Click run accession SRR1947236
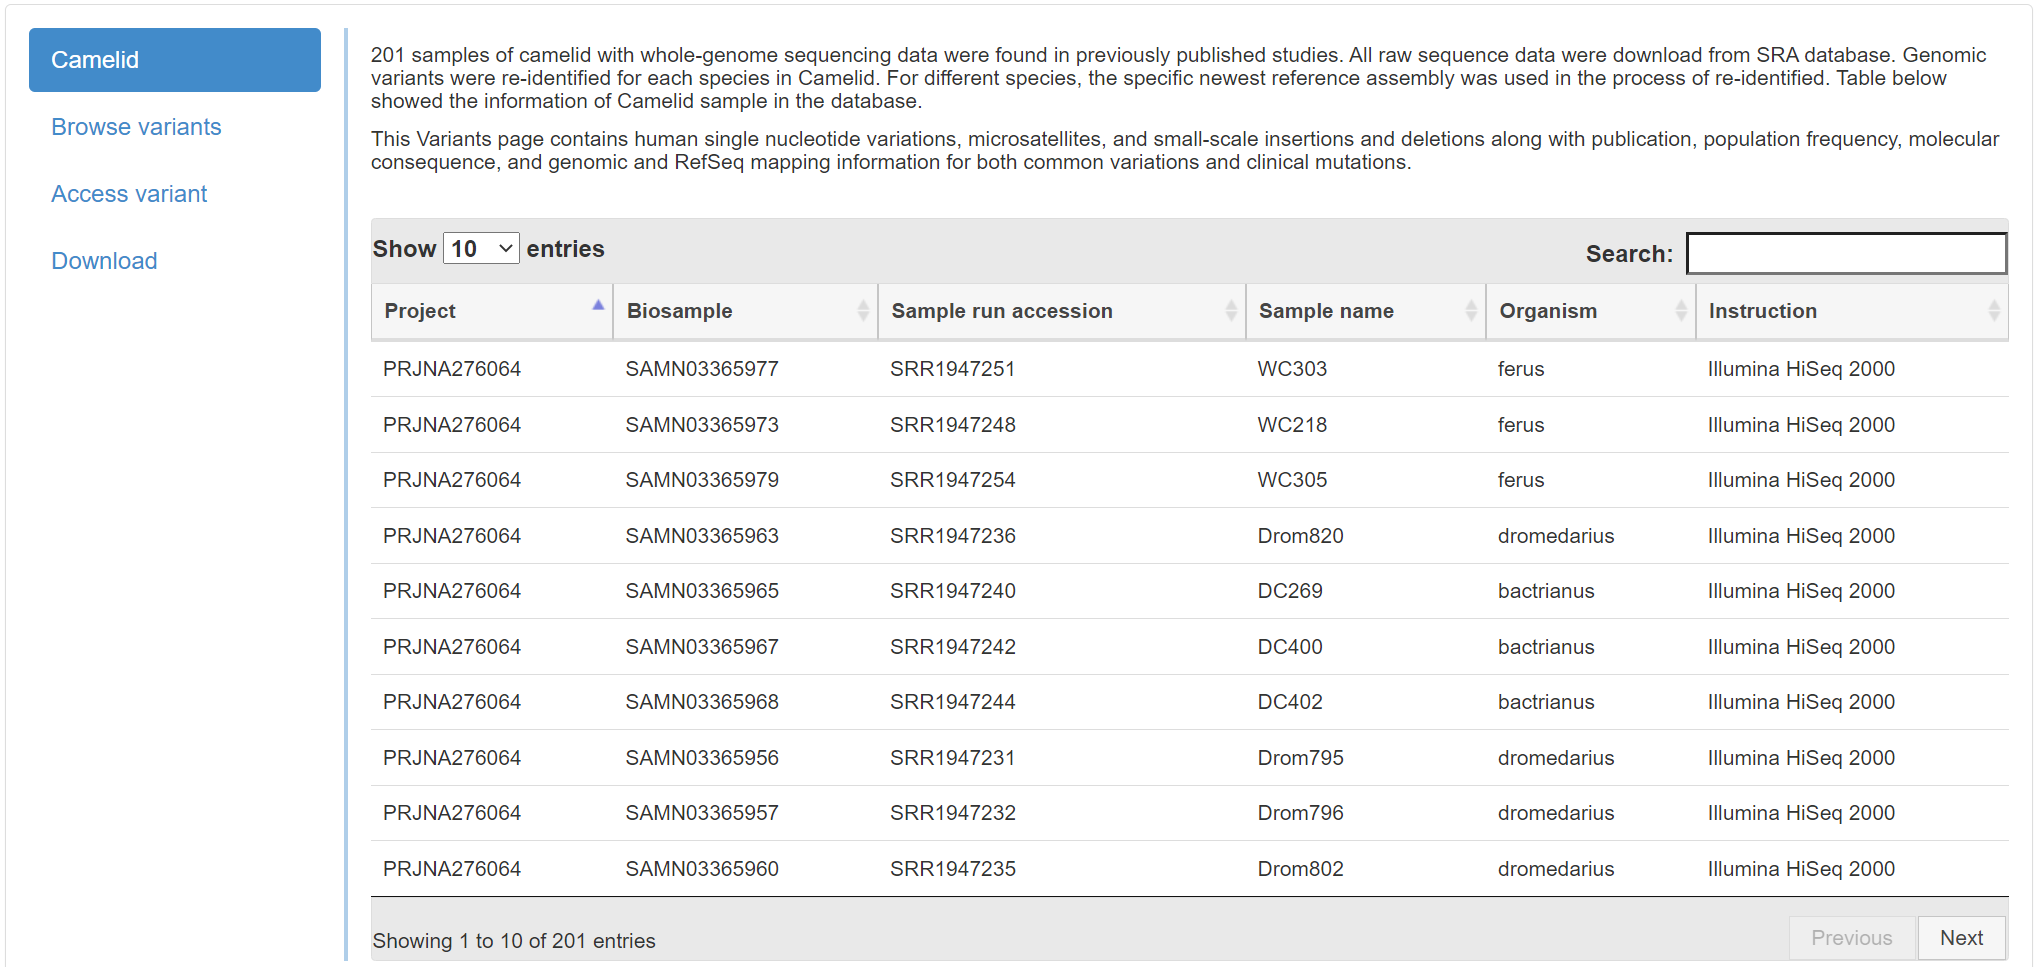The image size is (2040, 967). point(953,536)
